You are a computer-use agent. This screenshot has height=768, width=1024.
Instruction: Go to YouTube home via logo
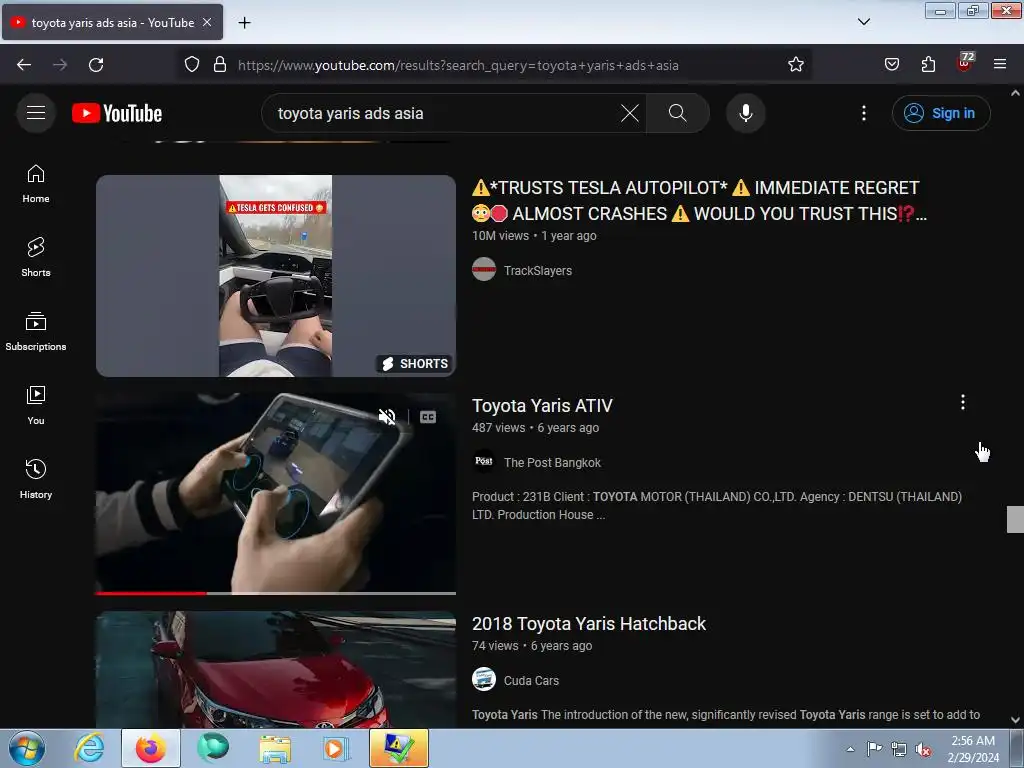117,113
